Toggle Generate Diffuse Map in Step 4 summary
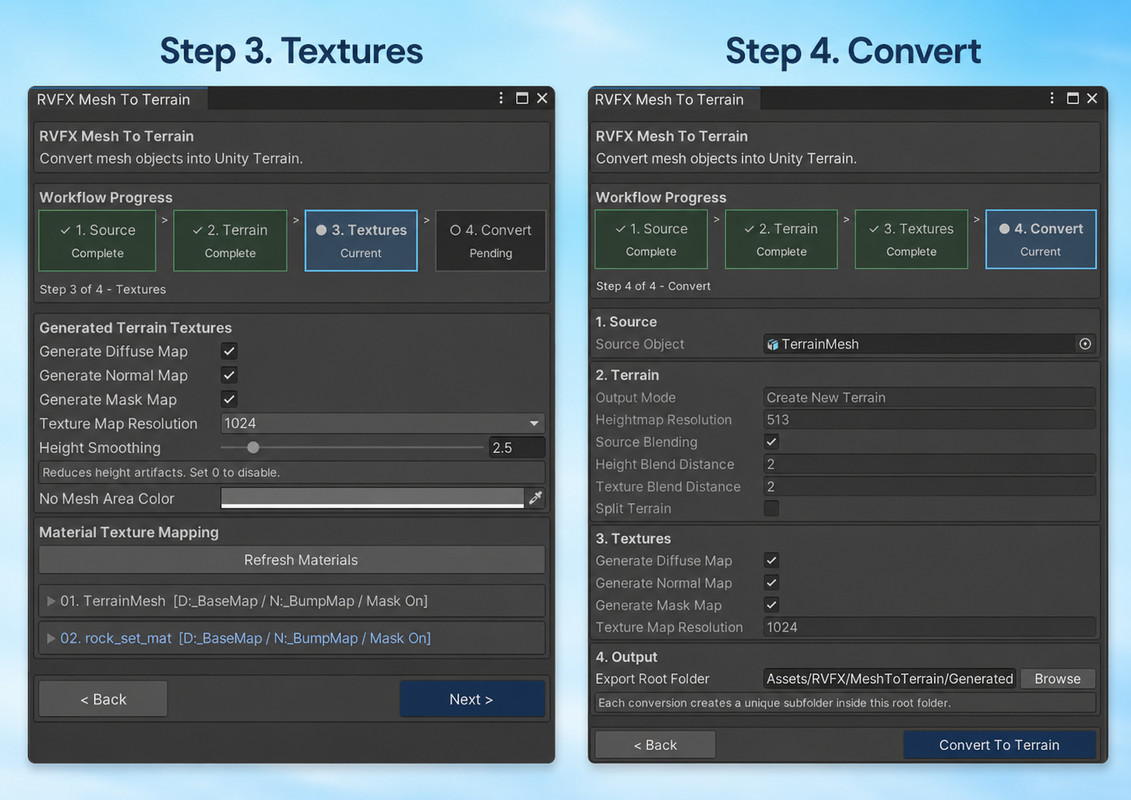1131x800 pixels. (771, 561)
